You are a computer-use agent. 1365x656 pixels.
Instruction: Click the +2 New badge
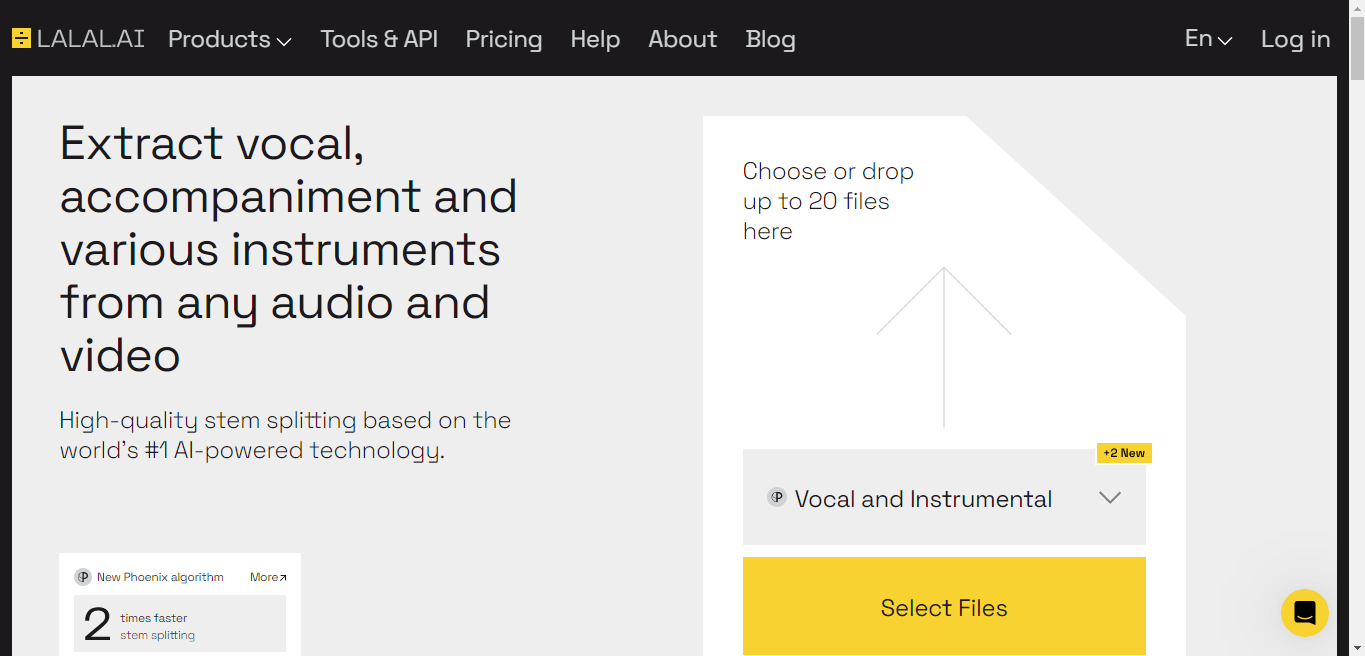click(1124, 453)
